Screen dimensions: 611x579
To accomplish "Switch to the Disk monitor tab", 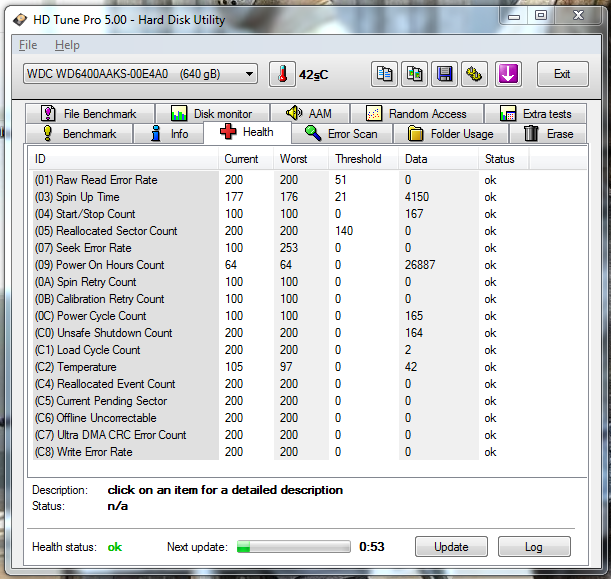I will [212, 114].
